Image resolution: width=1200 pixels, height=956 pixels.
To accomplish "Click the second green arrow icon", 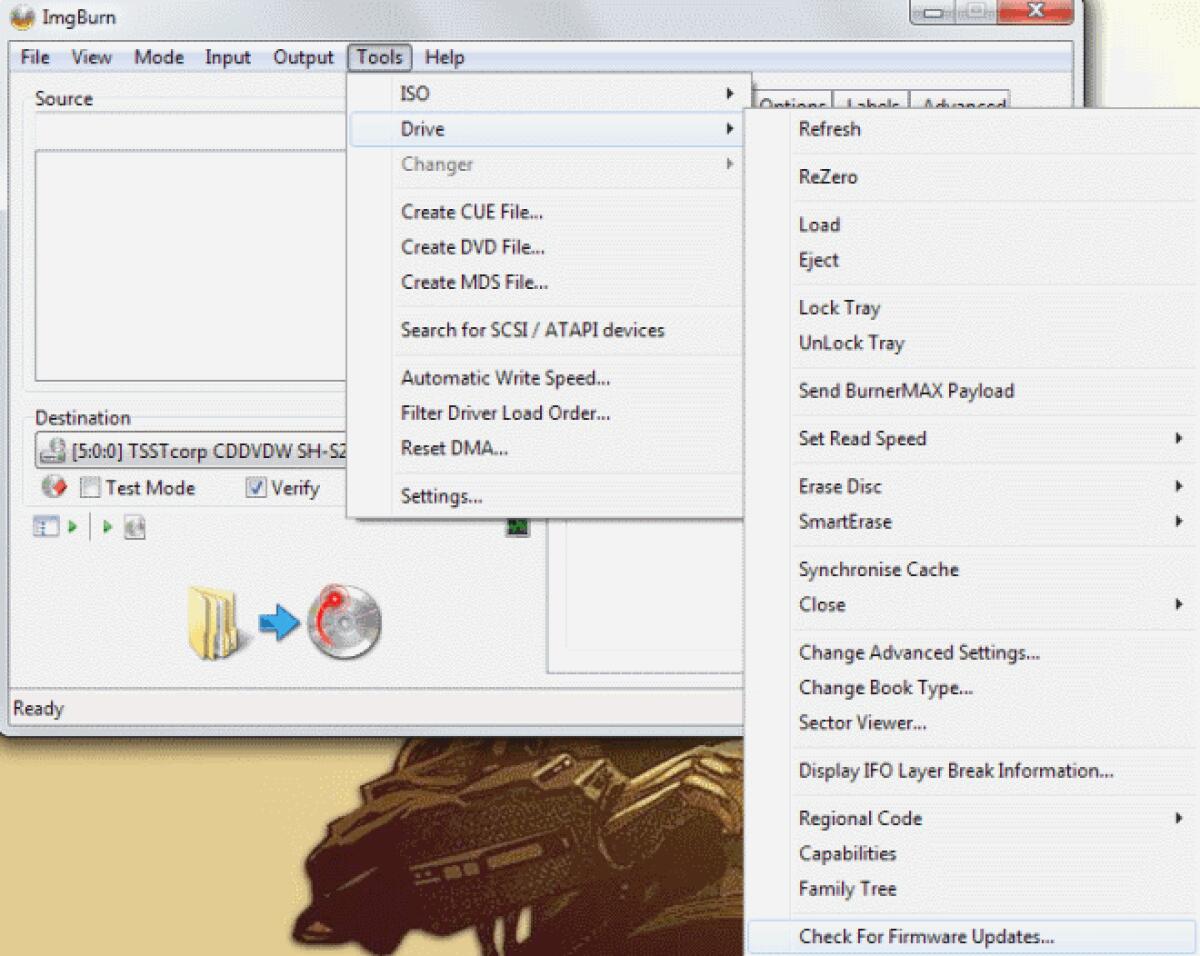I will [107, 527].
